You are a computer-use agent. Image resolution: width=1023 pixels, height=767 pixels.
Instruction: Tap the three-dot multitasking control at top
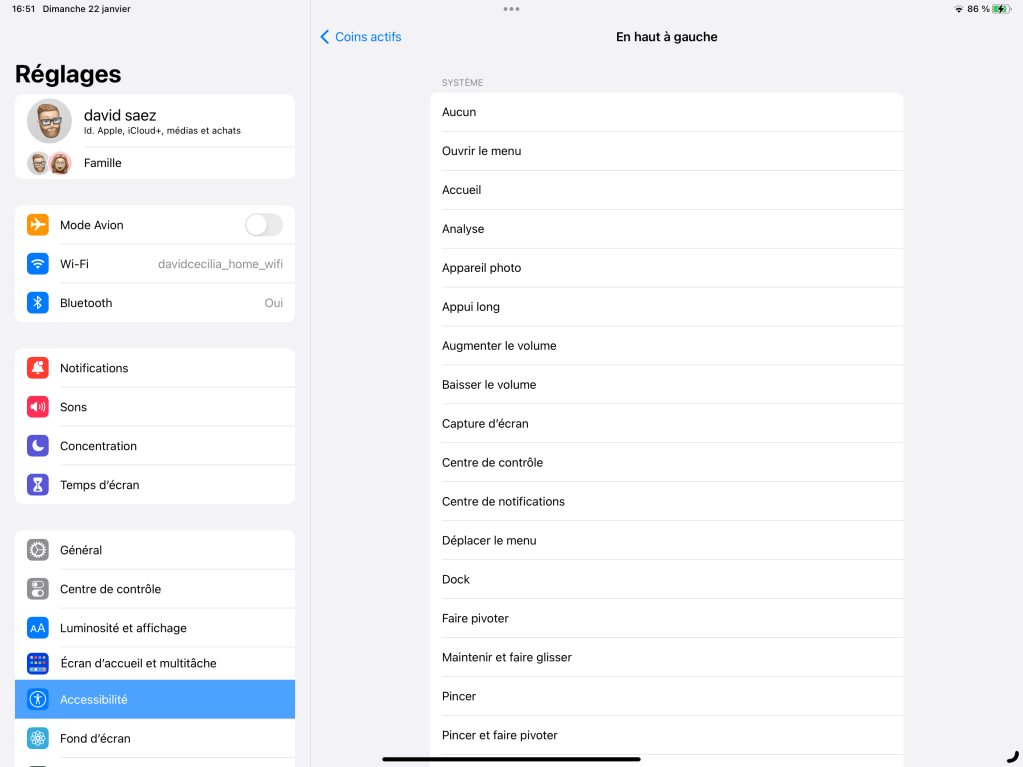coord(511,9)
